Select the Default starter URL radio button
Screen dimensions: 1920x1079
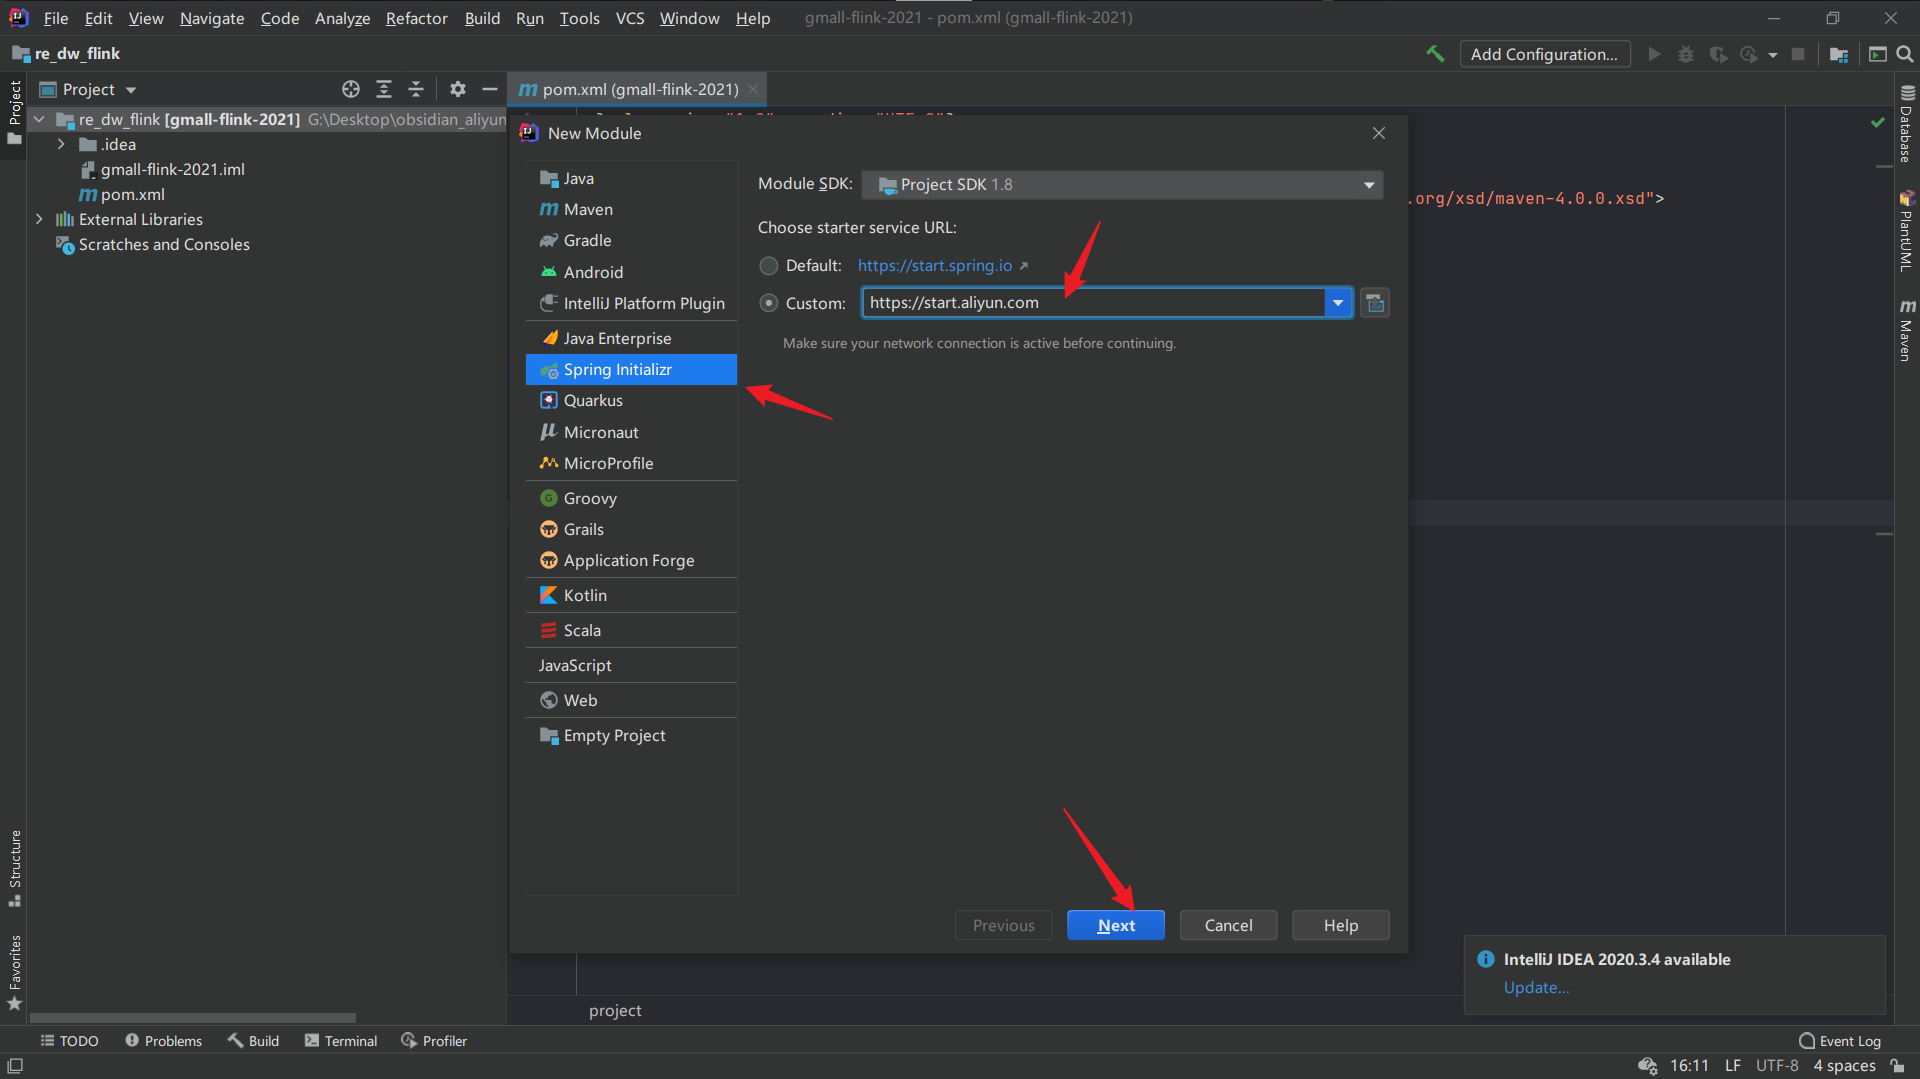(x=768, y=266)
